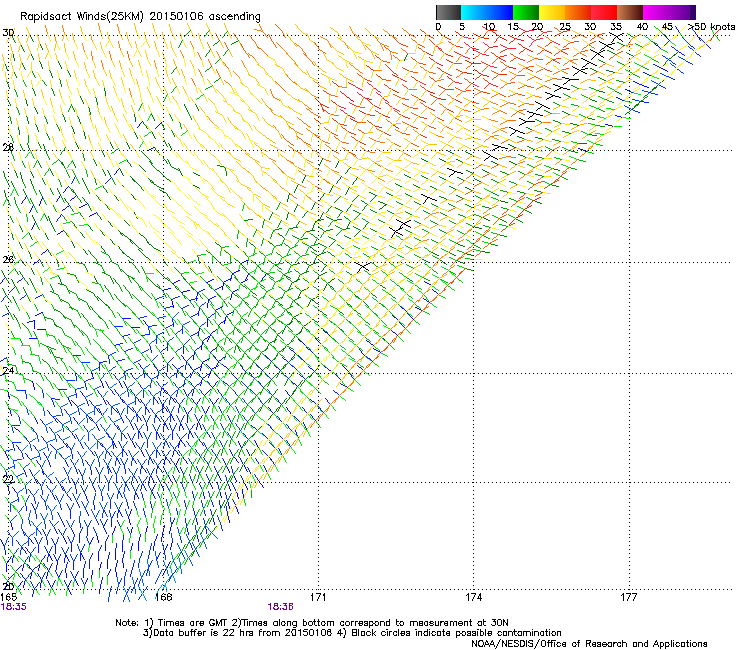Click the magenta 40-45 knots legend segment
This screenshot has height=650, width=740.
(x=656, y=12)
